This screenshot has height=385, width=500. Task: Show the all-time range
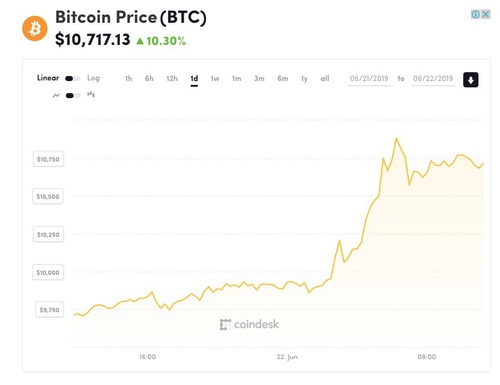[x=325, y=79]
